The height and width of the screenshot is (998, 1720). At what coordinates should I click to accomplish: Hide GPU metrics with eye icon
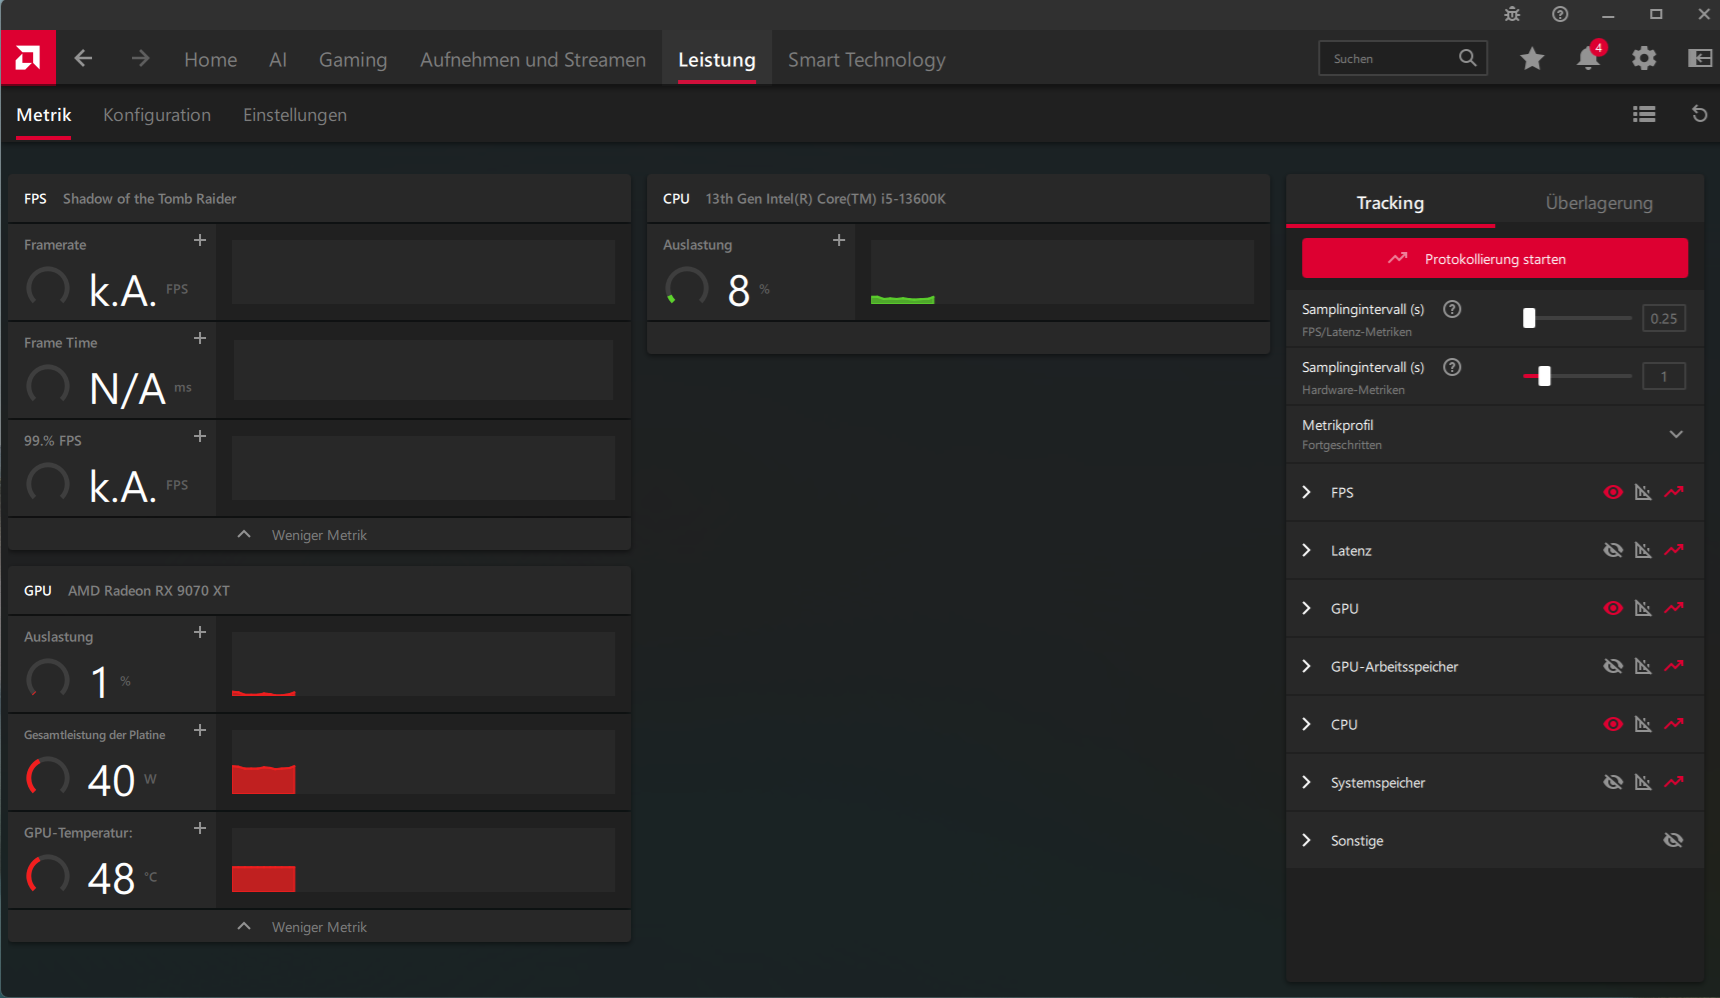[1613, 608]
